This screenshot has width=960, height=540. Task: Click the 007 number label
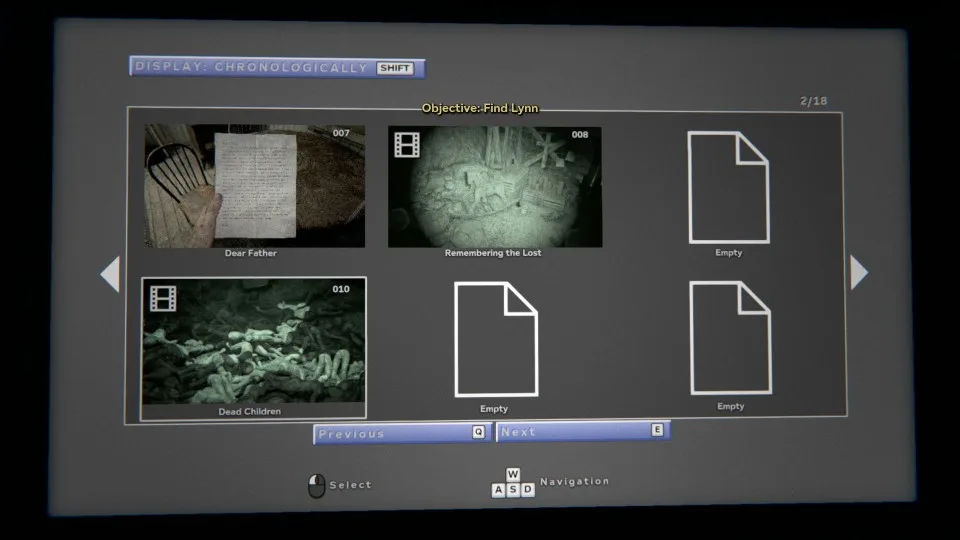pyautogui.click(x=341, y=133)
